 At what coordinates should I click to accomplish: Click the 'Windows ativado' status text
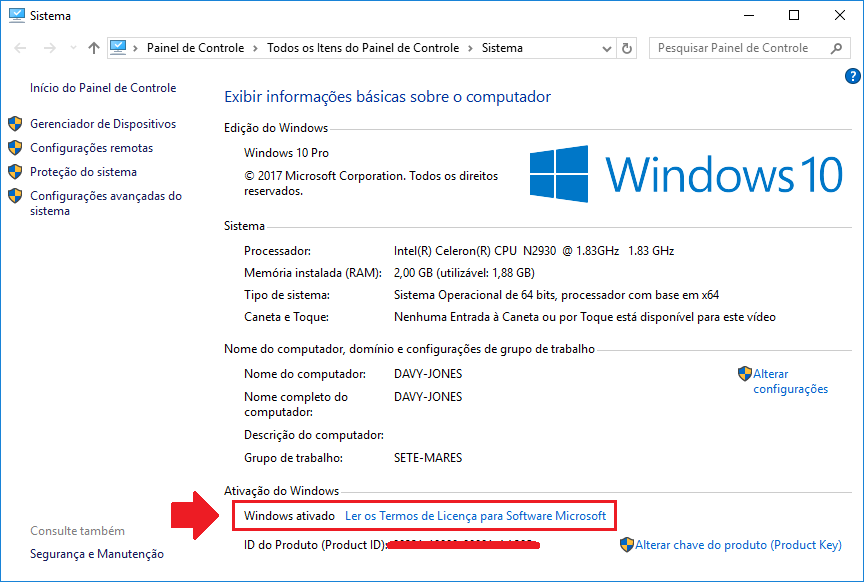click(x=289, y=516)
